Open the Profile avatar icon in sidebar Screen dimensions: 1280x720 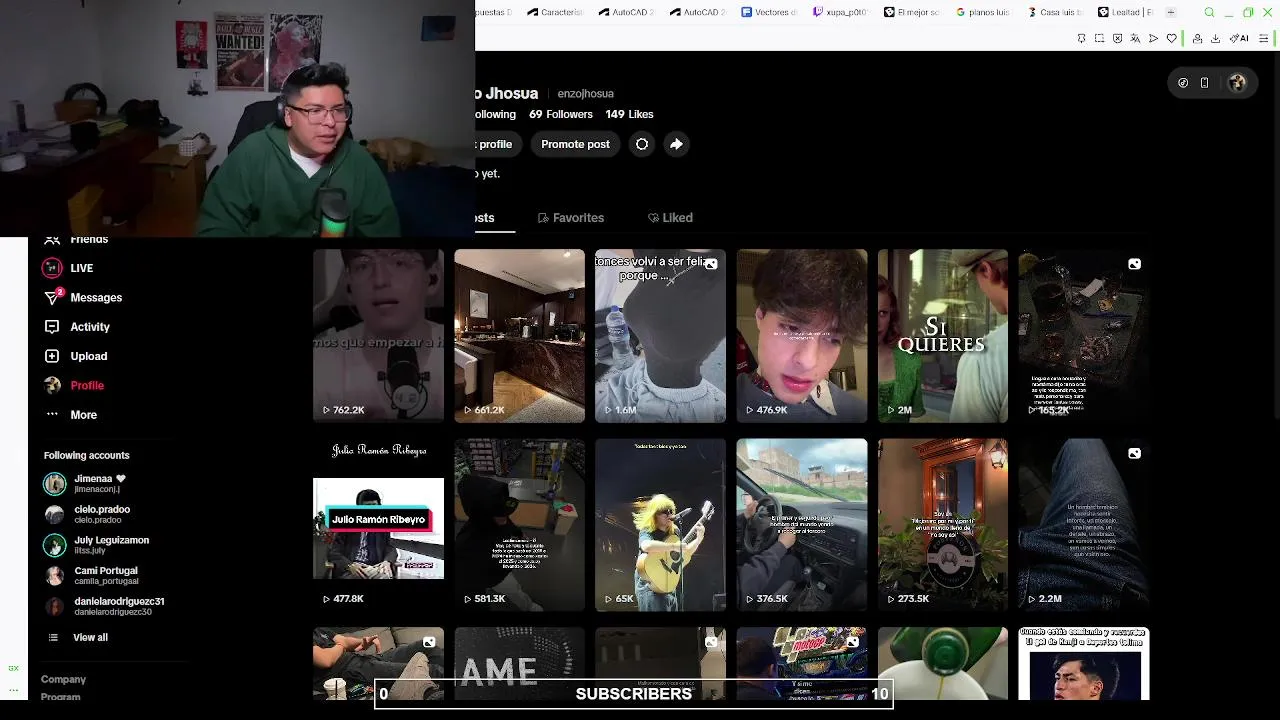pyautogui.click(x=52, y=385)
